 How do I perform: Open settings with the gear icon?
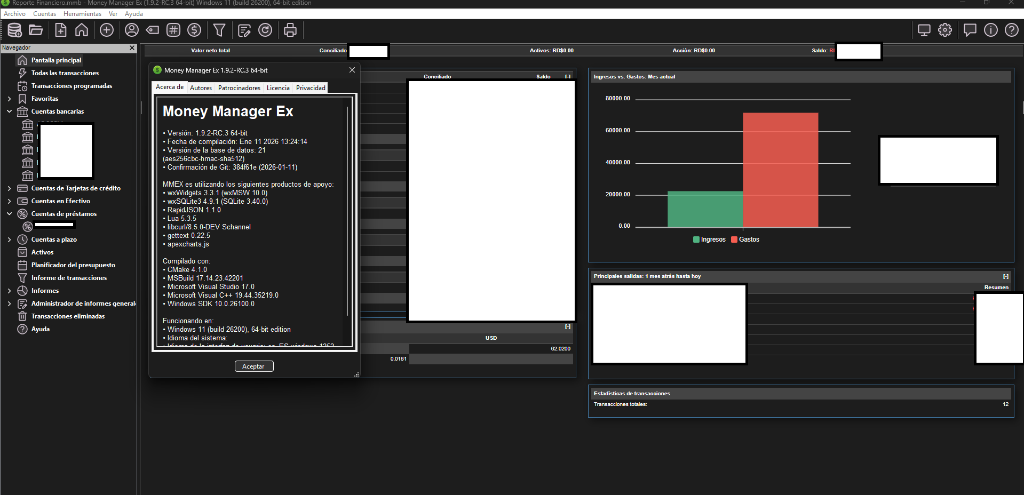click(945, 30)
